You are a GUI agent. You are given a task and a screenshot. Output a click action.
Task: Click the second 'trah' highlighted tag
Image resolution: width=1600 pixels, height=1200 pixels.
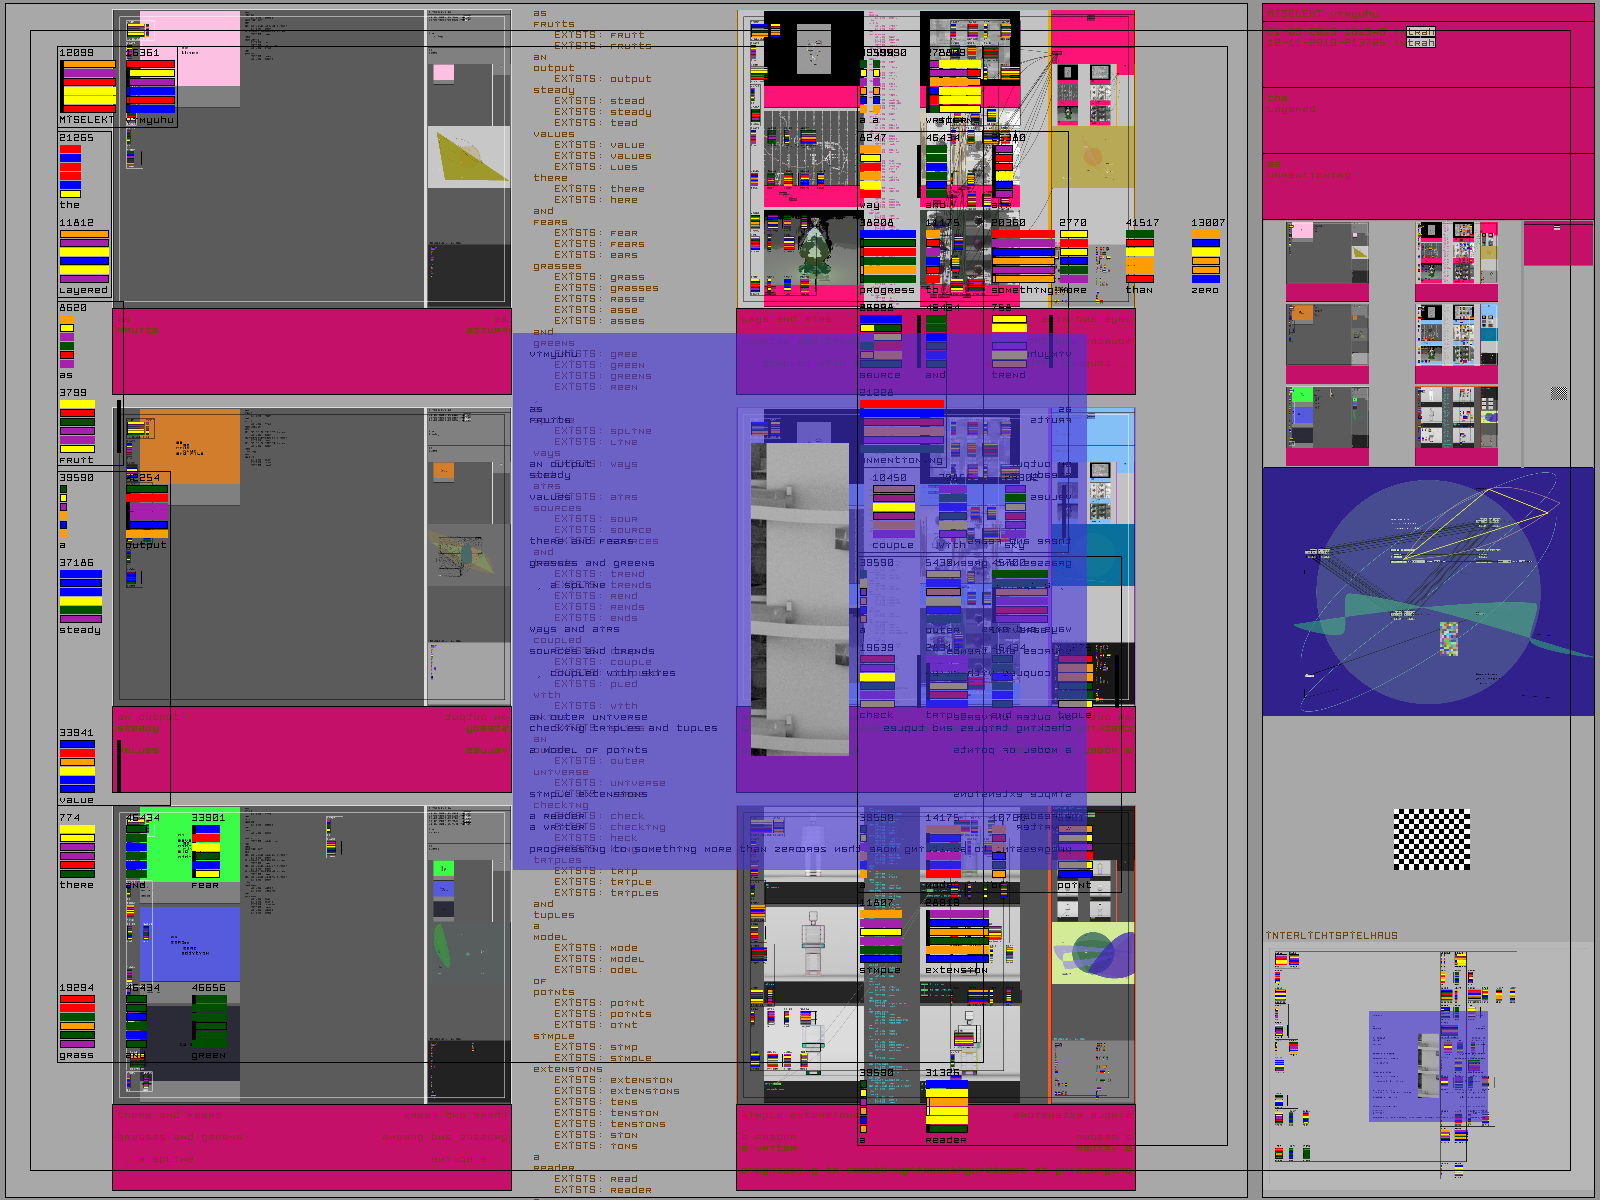pos(1420,42)
